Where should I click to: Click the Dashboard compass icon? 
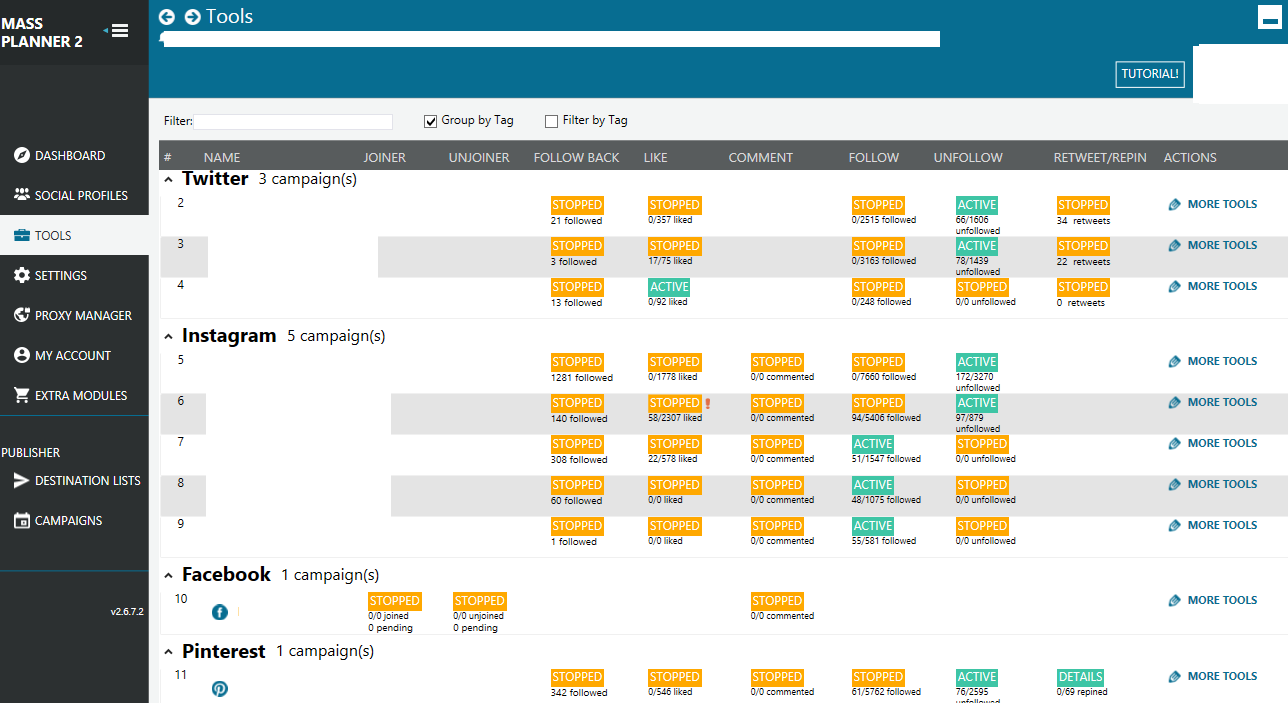pyautogui.click(x=21, y=155)
